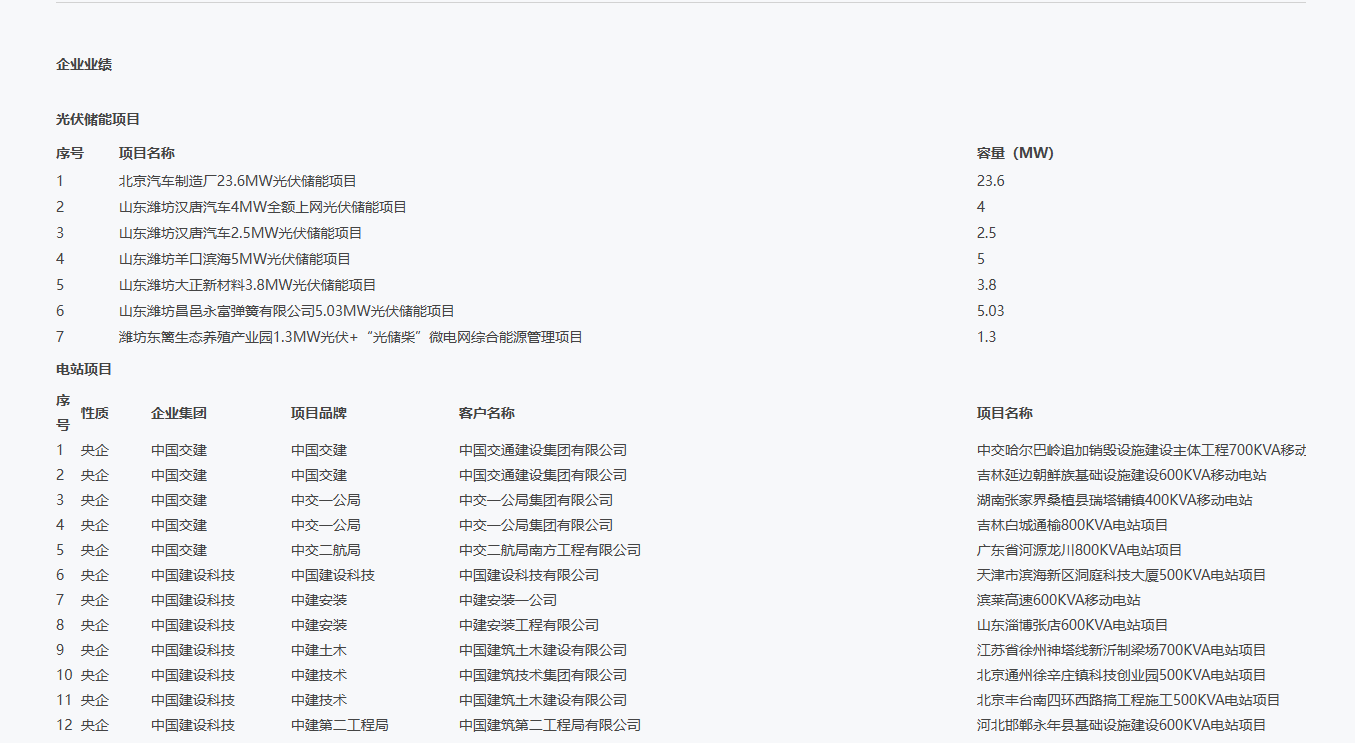Image resolution: width=1355 pixels, height=743 pixels.
Task: Select the capacity value 3.8
Action: click(x=987, y=285)
